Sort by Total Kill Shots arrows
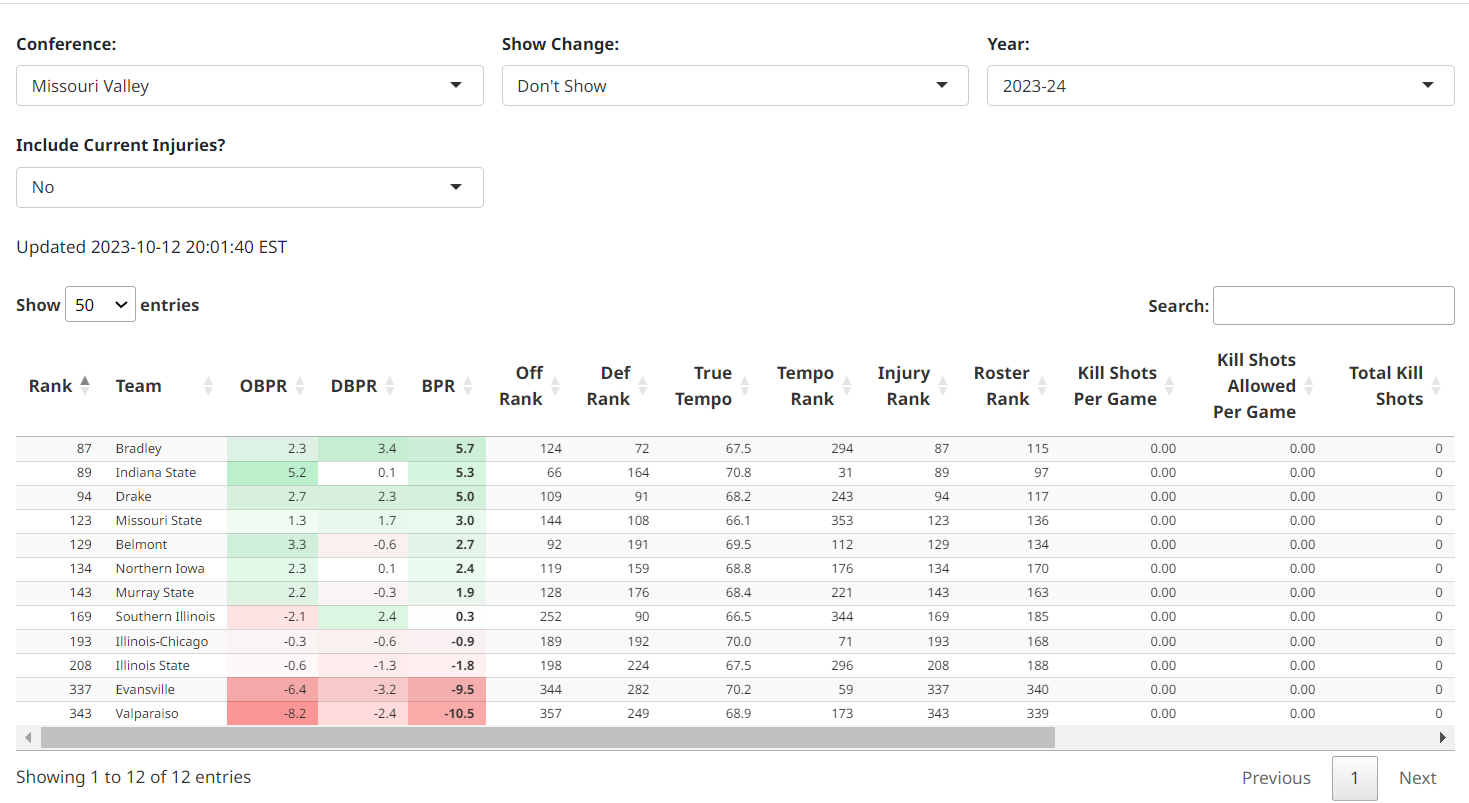 [x=1436, y=386]
